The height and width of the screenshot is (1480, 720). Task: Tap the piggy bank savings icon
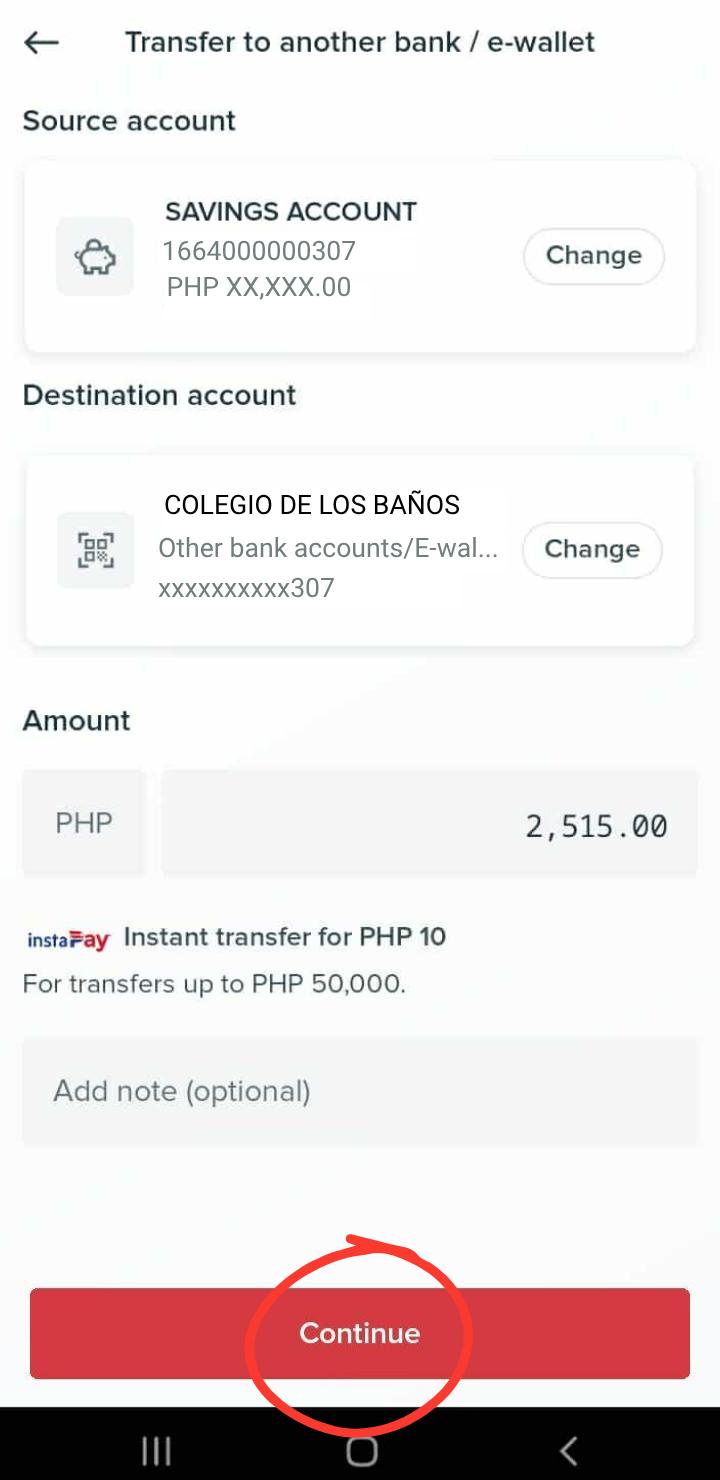(x=95, y=257)
